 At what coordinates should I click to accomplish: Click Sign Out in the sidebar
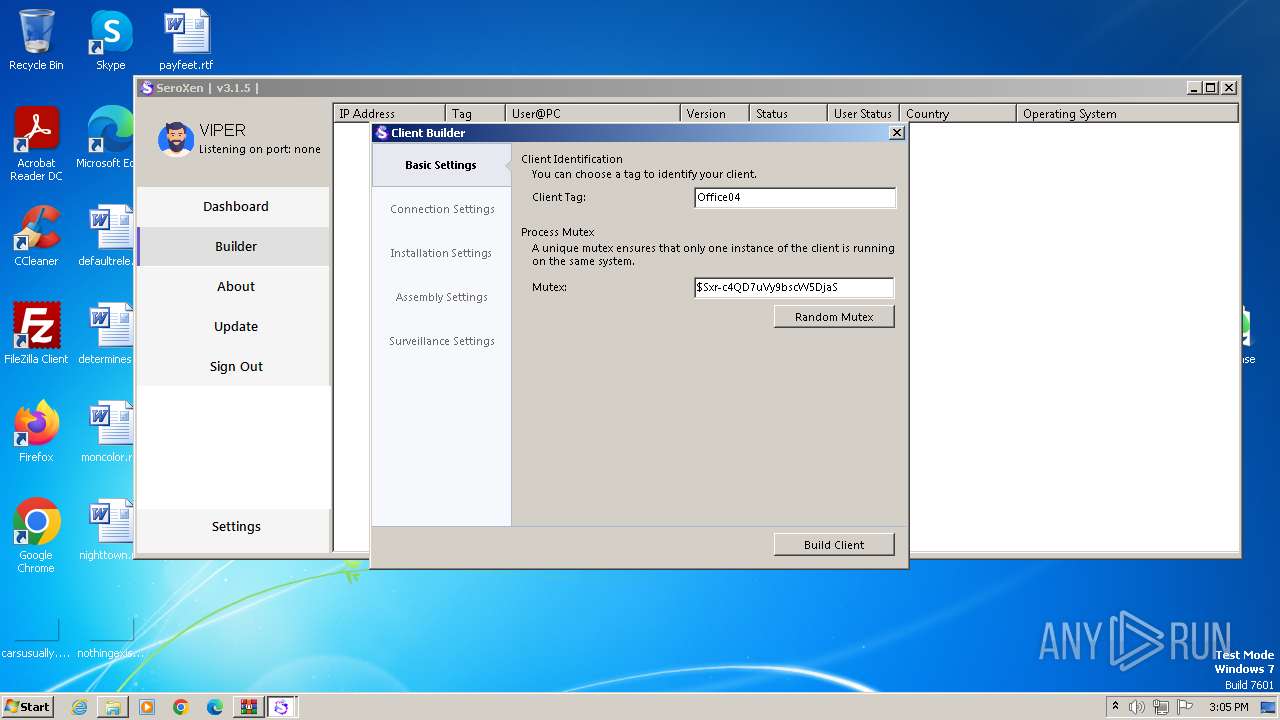pos(235,367)
